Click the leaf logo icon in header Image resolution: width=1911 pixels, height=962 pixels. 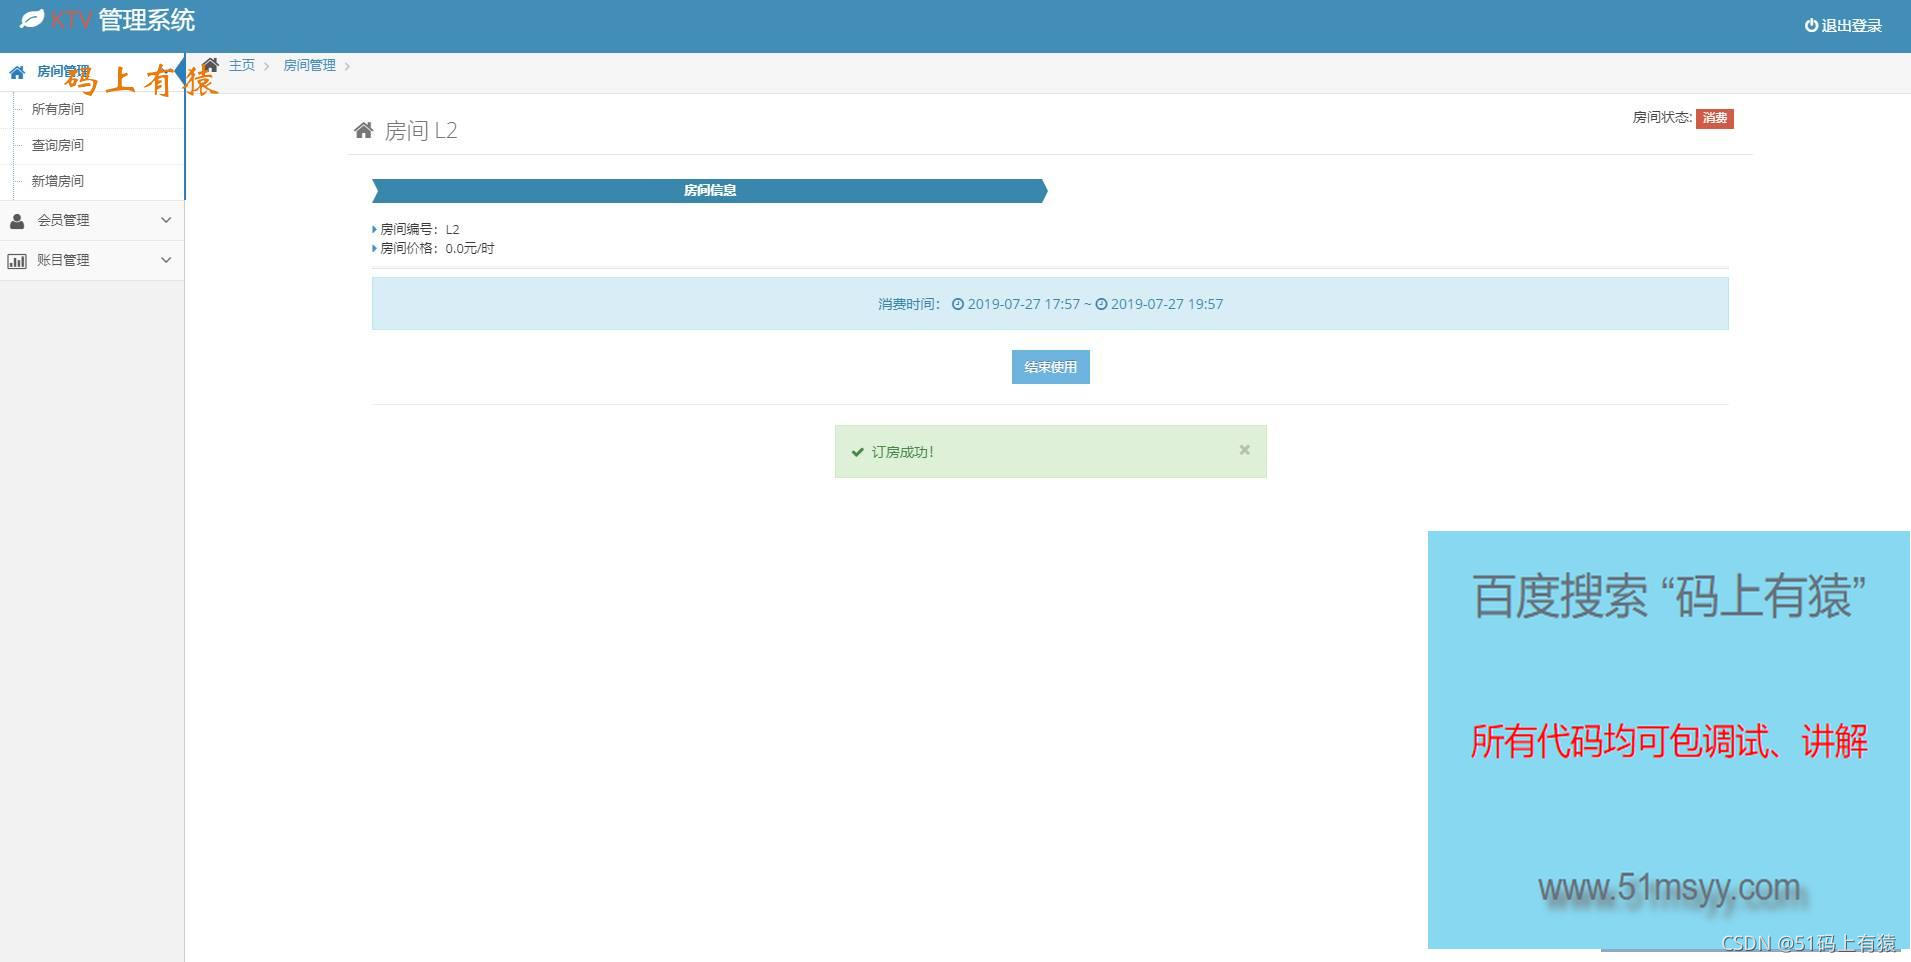[x=32, y=19]
